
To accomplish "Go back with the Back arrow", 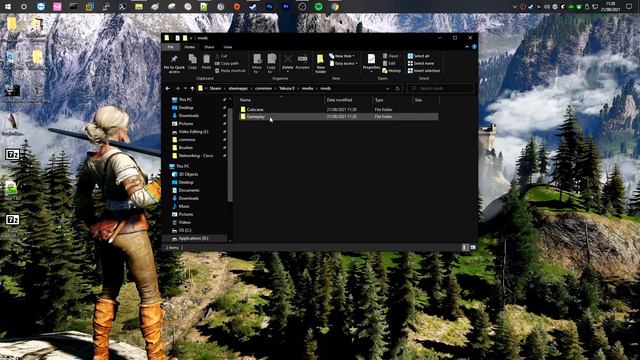I will pos(168,88).
